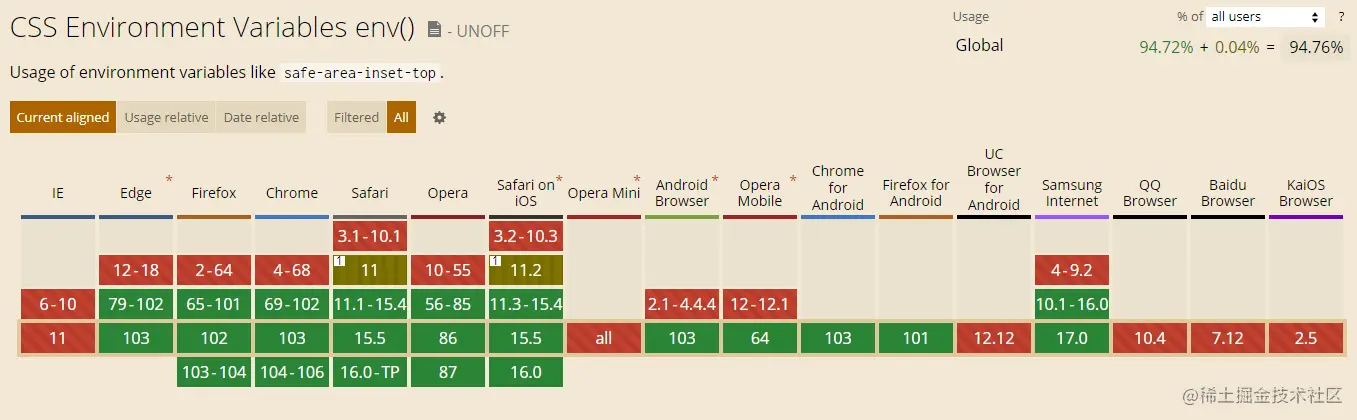Toggle the All browsers option
1357x420 pixels.
[x=401, y=117]
